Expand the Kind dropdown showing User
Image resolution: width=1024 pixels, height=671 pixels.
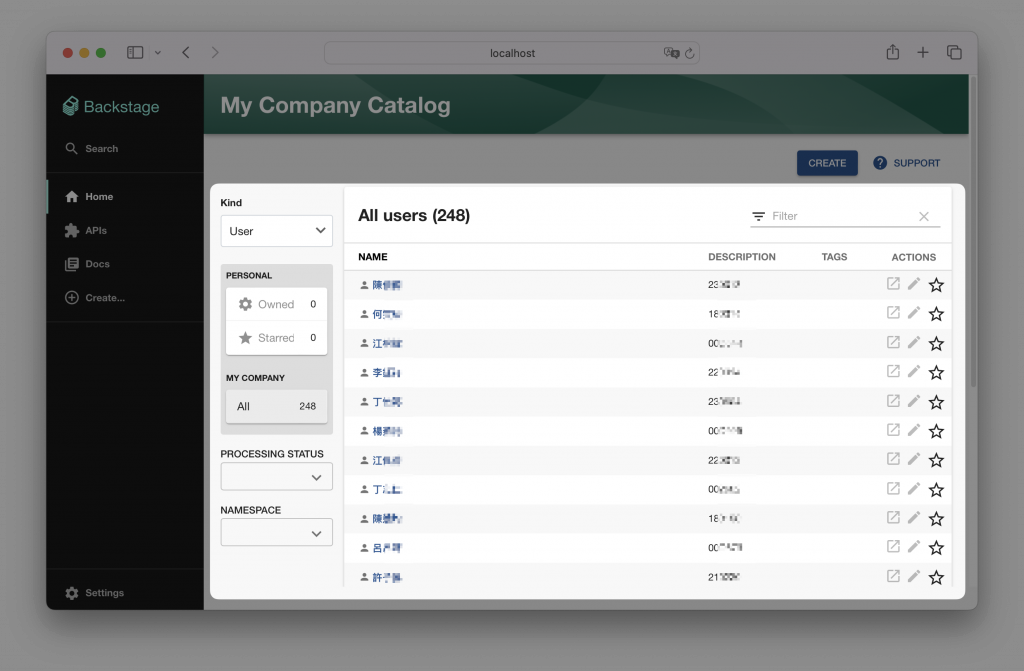click(277, 231)
